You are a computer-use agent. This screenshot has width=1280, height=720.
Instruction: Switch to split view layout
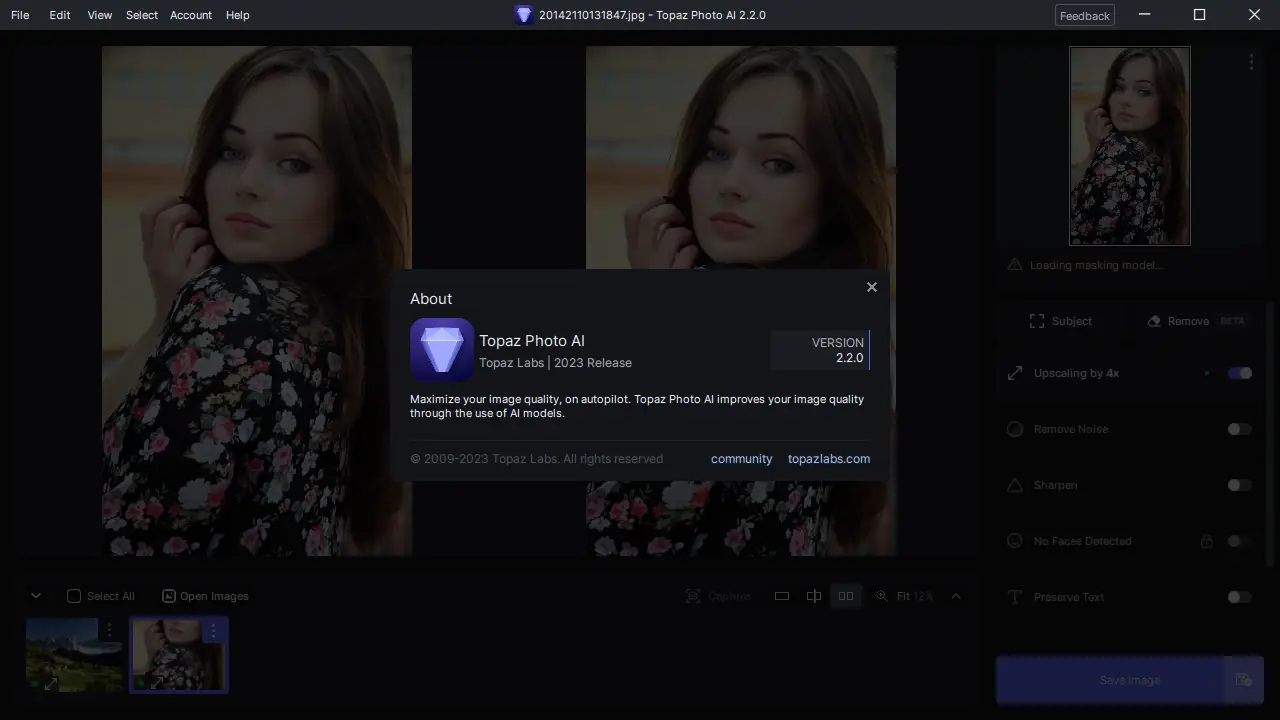814,596
